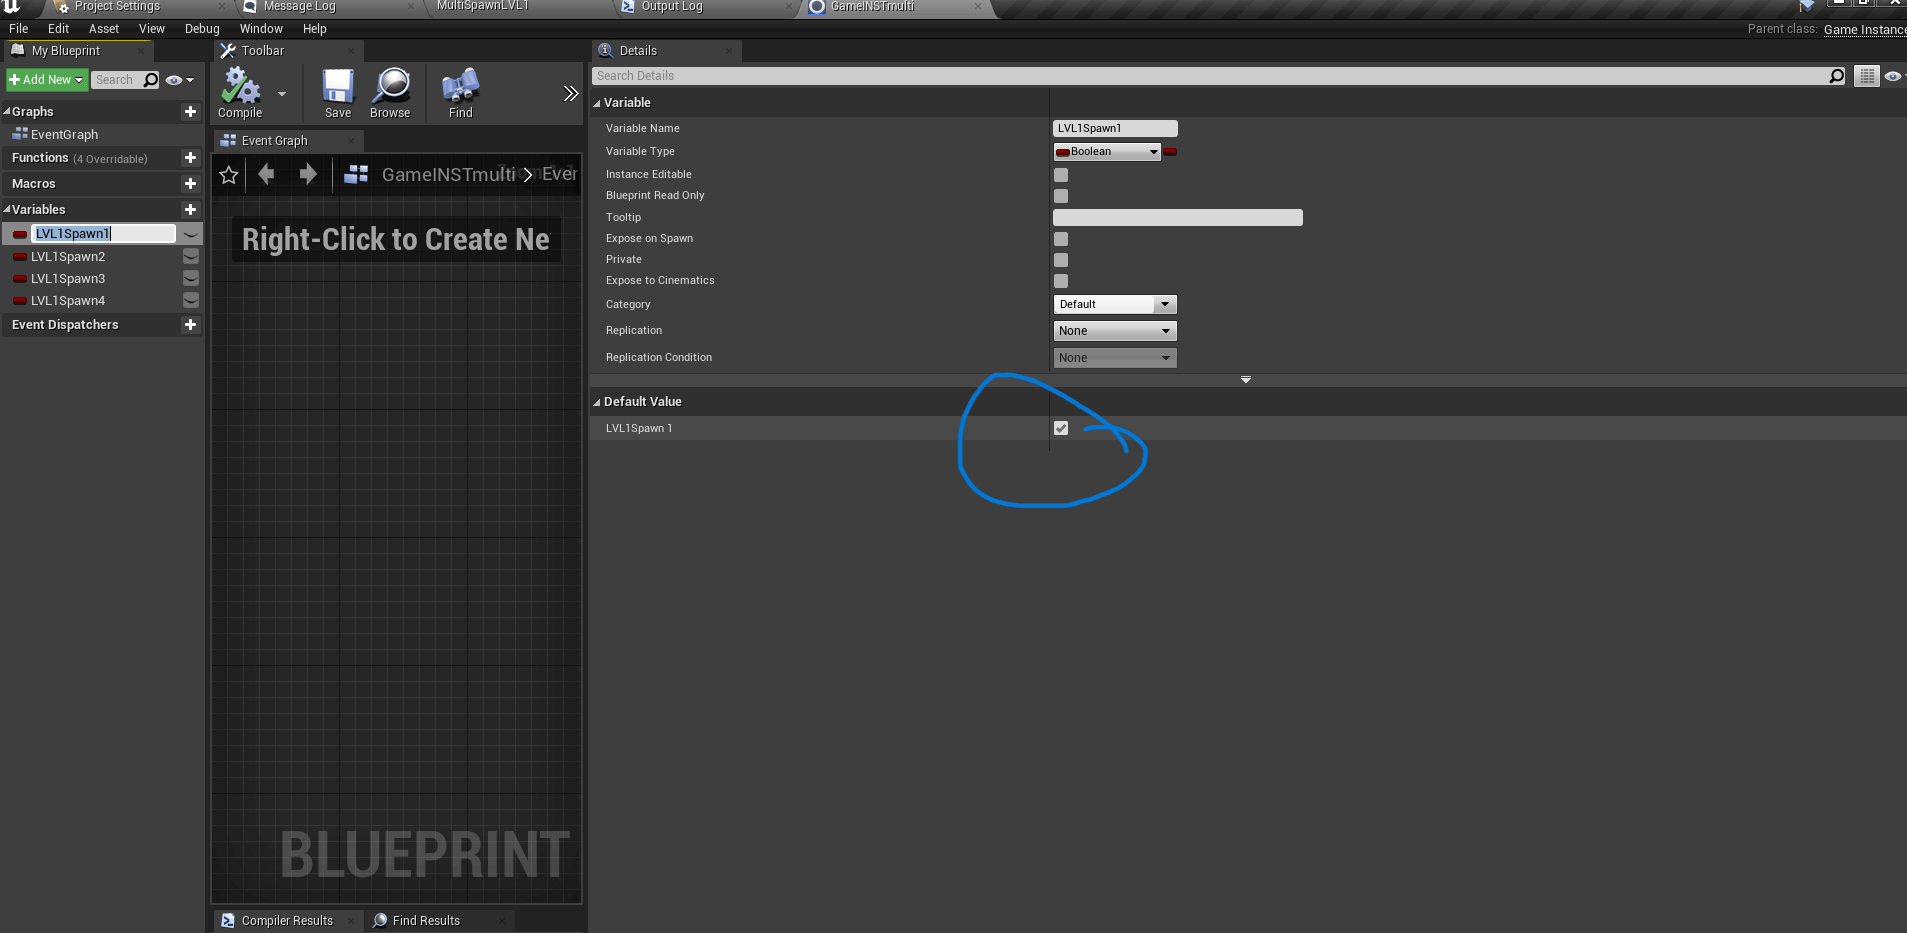Screen dimensions: 1907x933
Task: Uncheck the LVL1Spawn1 default value checkbox
Action: click(x=1060, y=428)
